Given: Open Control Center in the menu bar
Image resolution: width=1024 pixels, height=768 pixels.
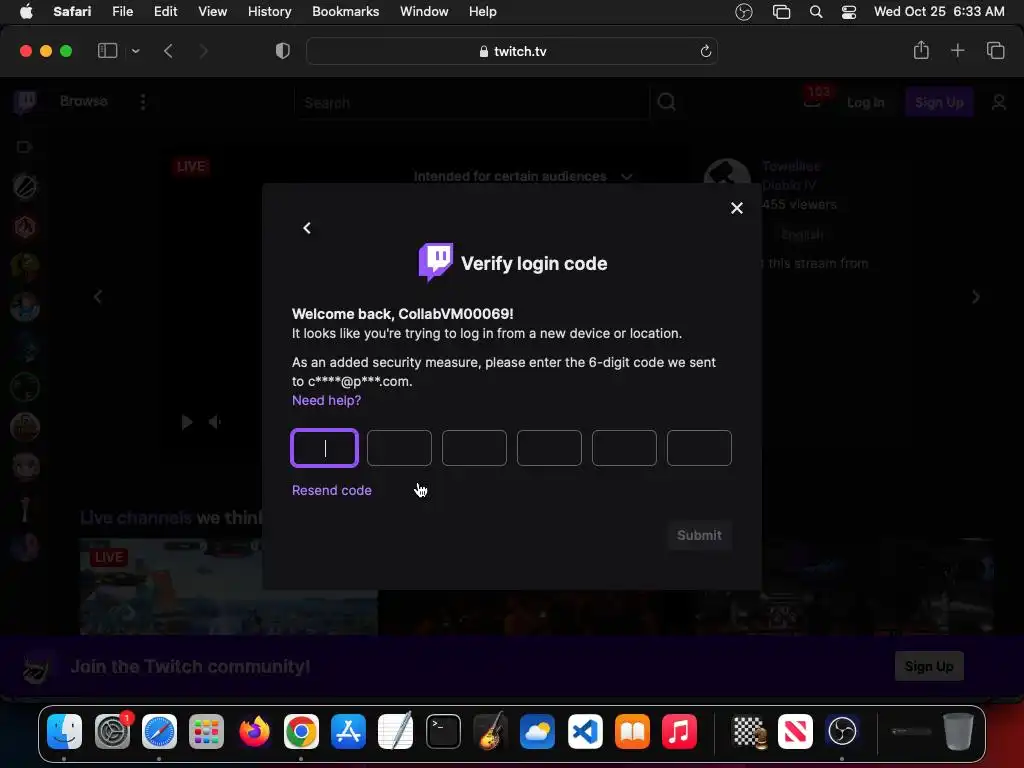Looking at the screenshot, I should (x=848, y=12).
